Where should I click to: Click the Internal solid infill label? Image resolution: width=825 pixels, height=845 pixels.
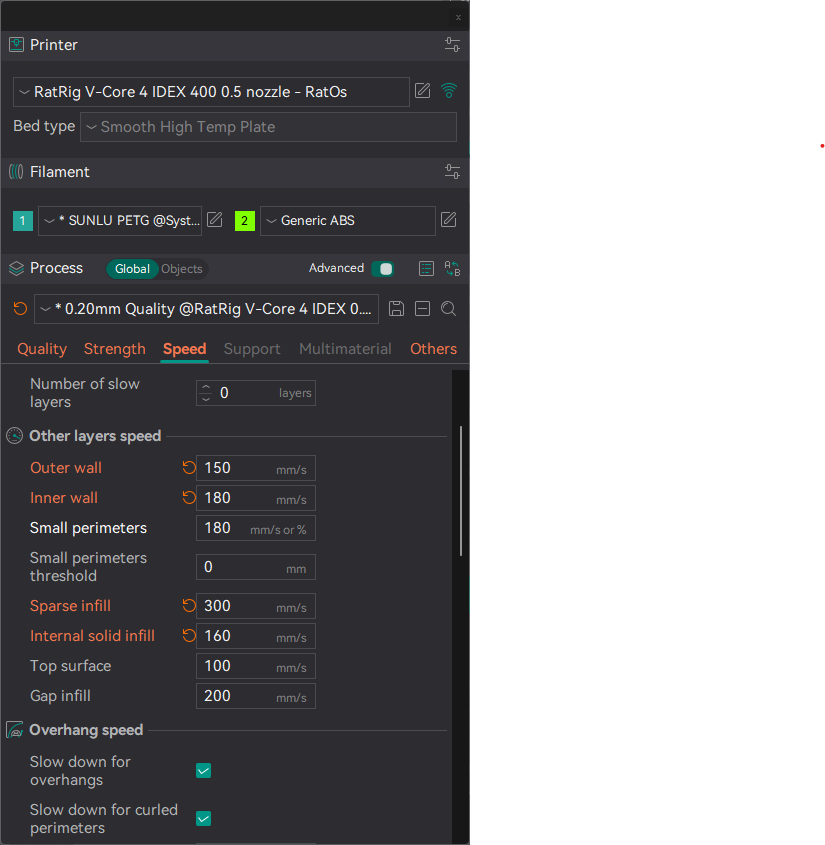pyautogui.click(x=92, y=636)
